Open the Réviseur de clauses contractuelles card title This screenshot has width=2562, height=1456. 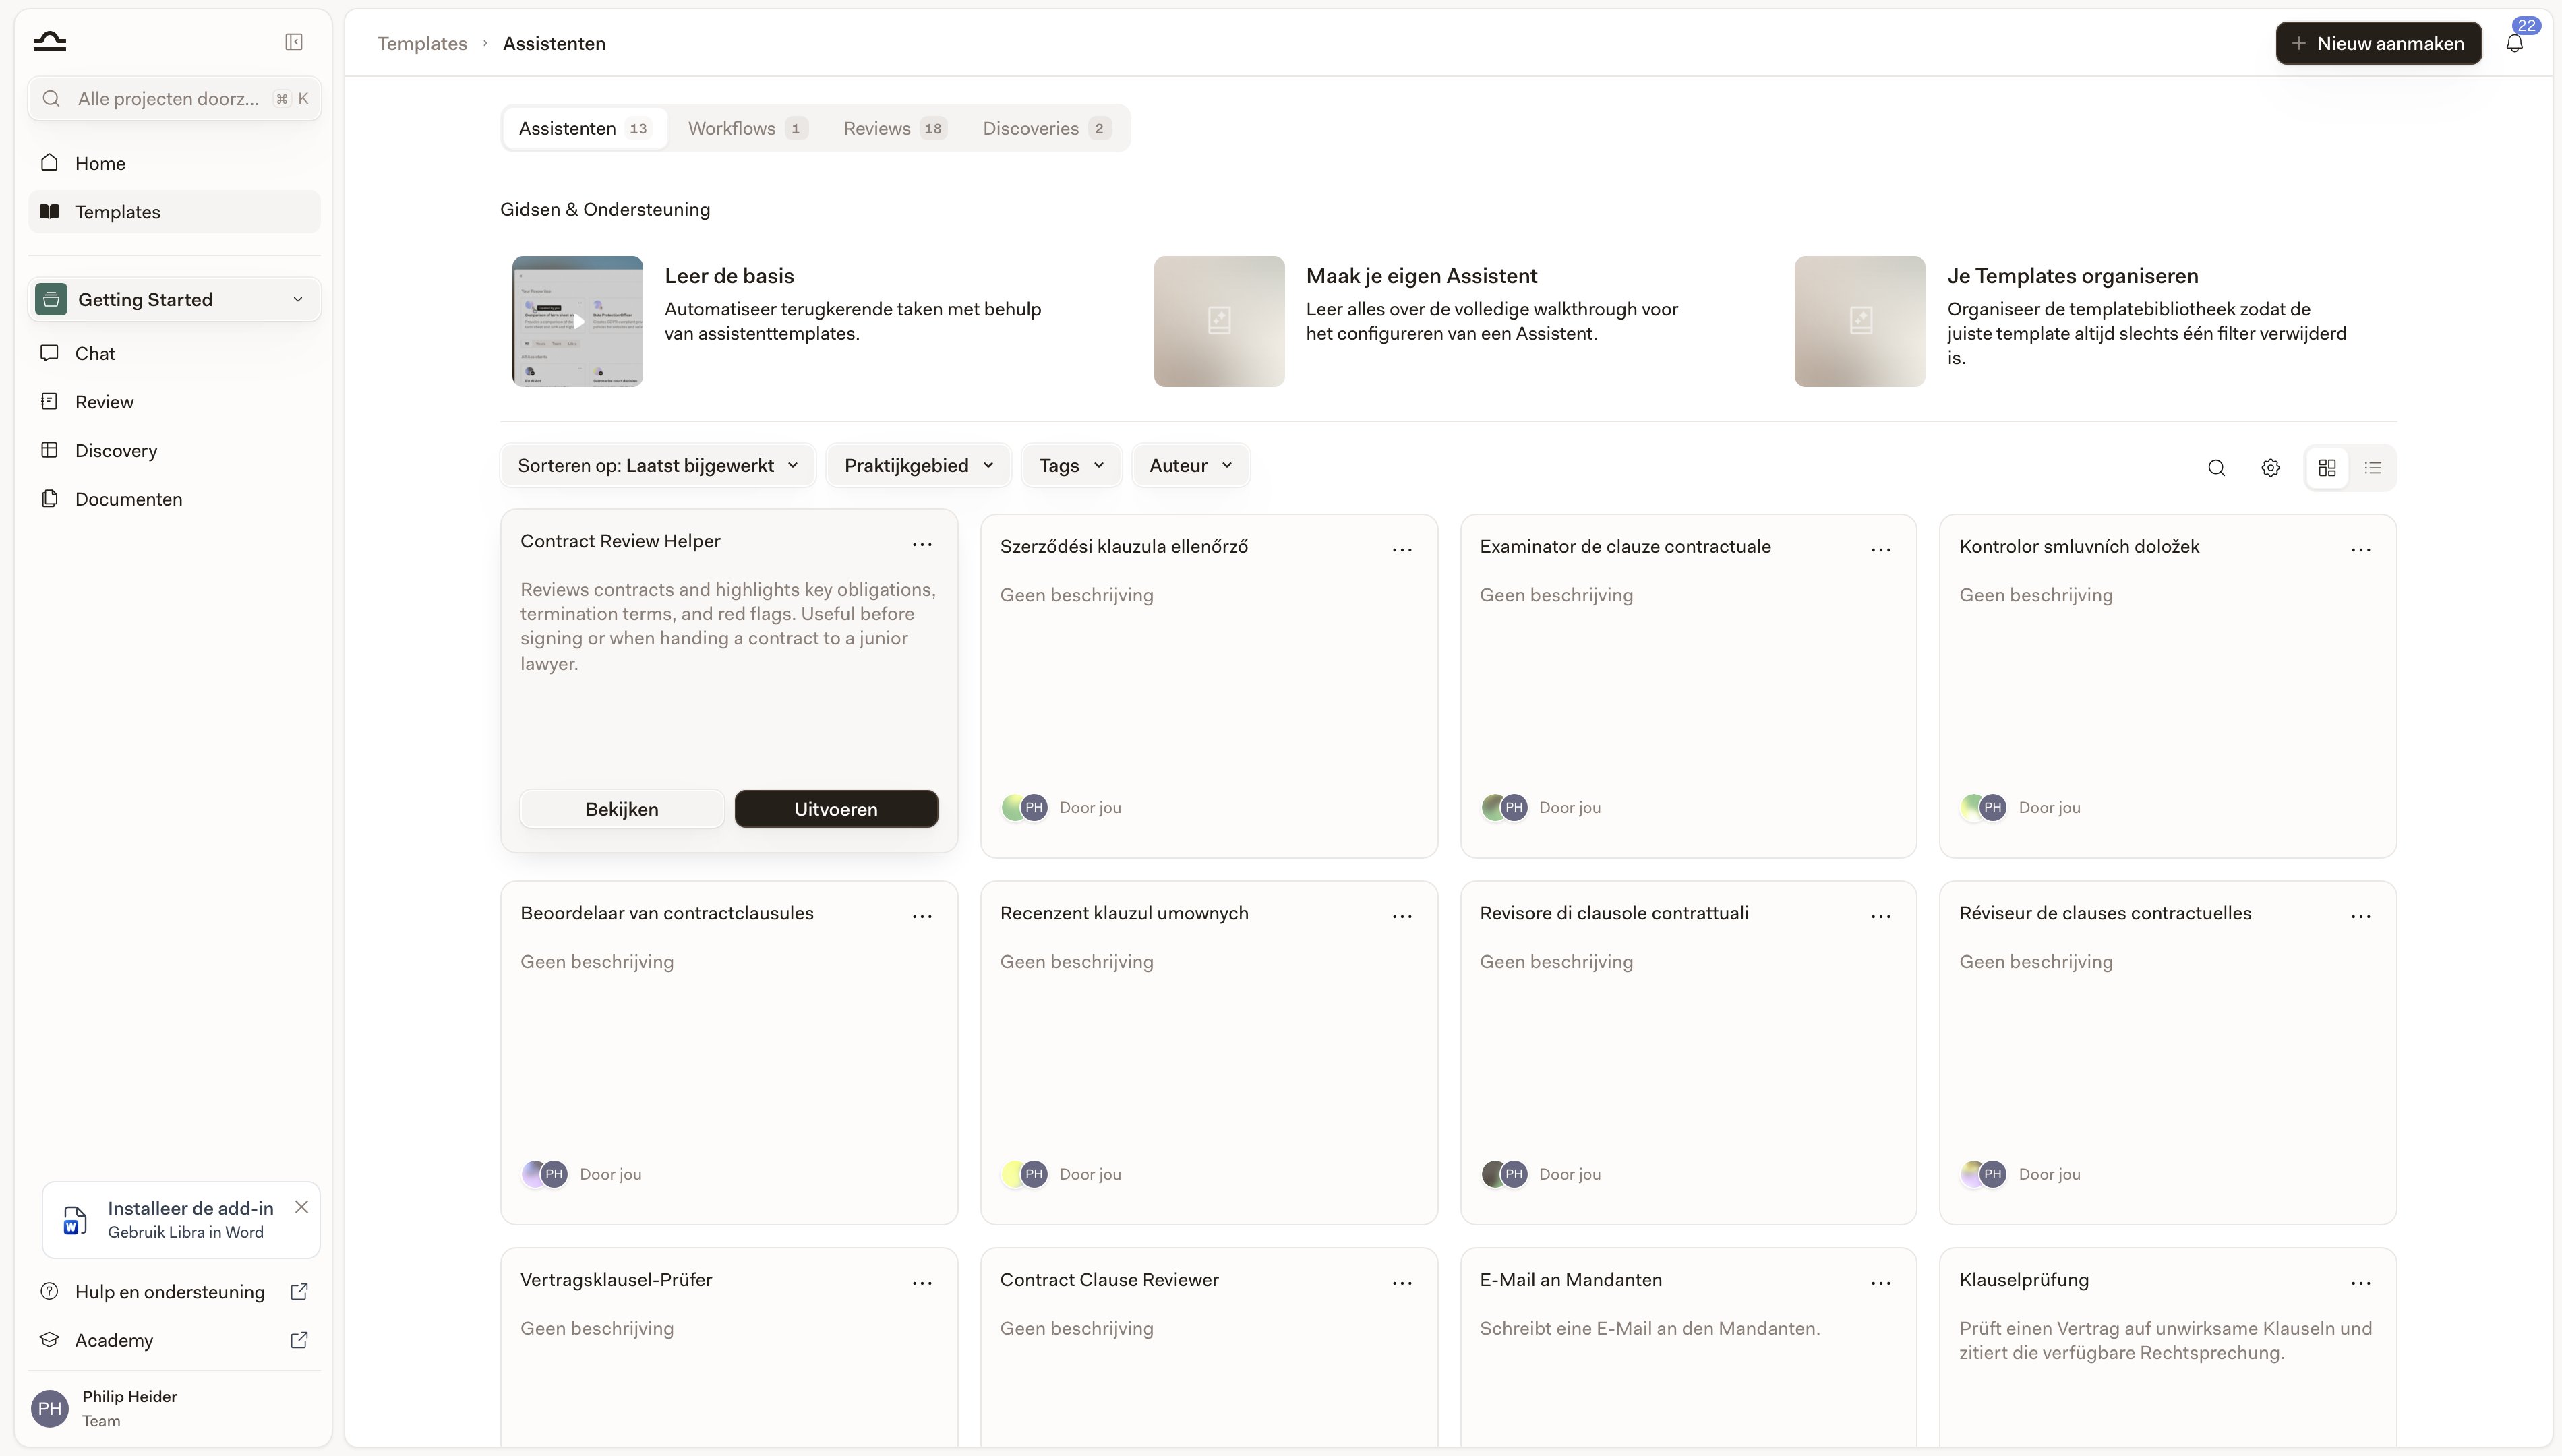pyautogui.click(x=2105, y=913)
